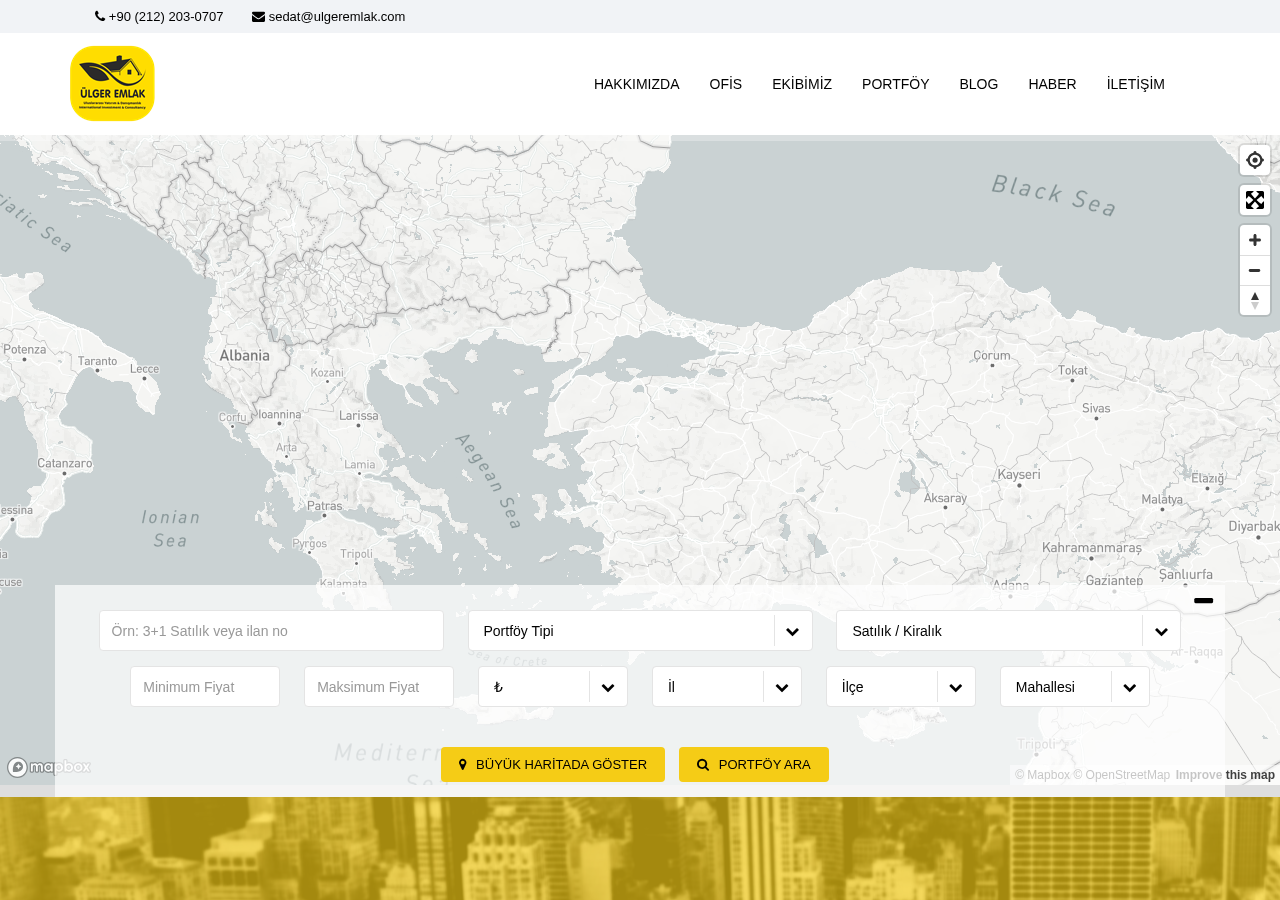
Task: Click Improve this map link
Action: pyautogui.click(x=1225, y=775)
